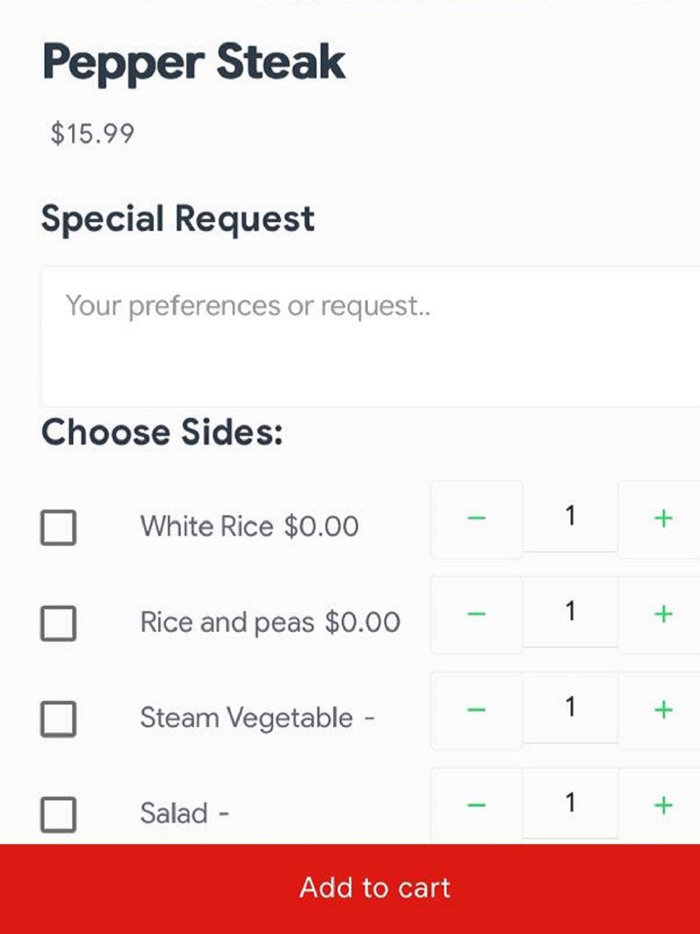Check the White Rice side checkbox
This screenshot has width=700, height=934.
pos(58,527)
